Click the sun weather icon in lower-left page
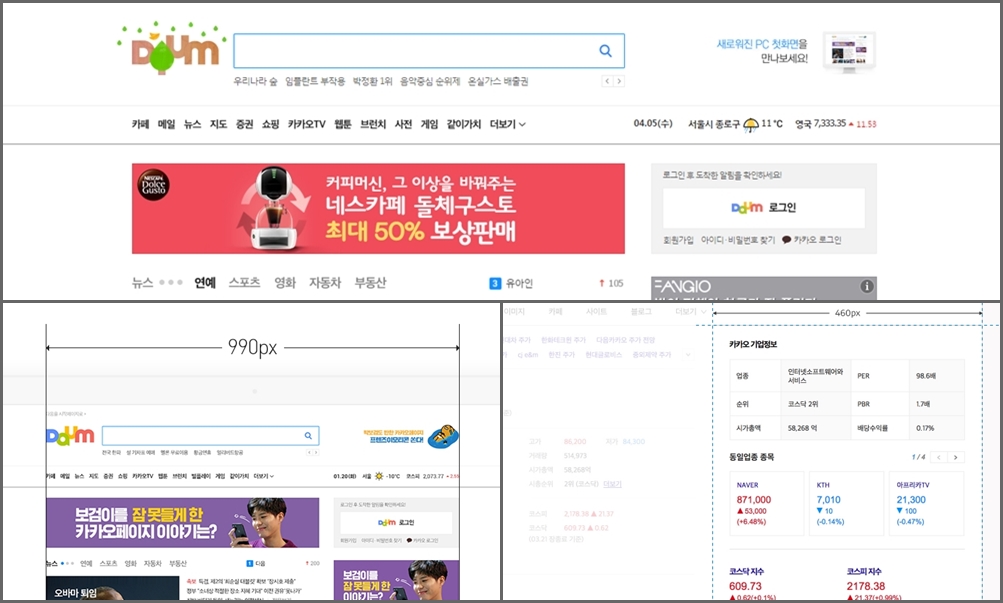Viewport: 1003px width, 603px height. point(379,476)
